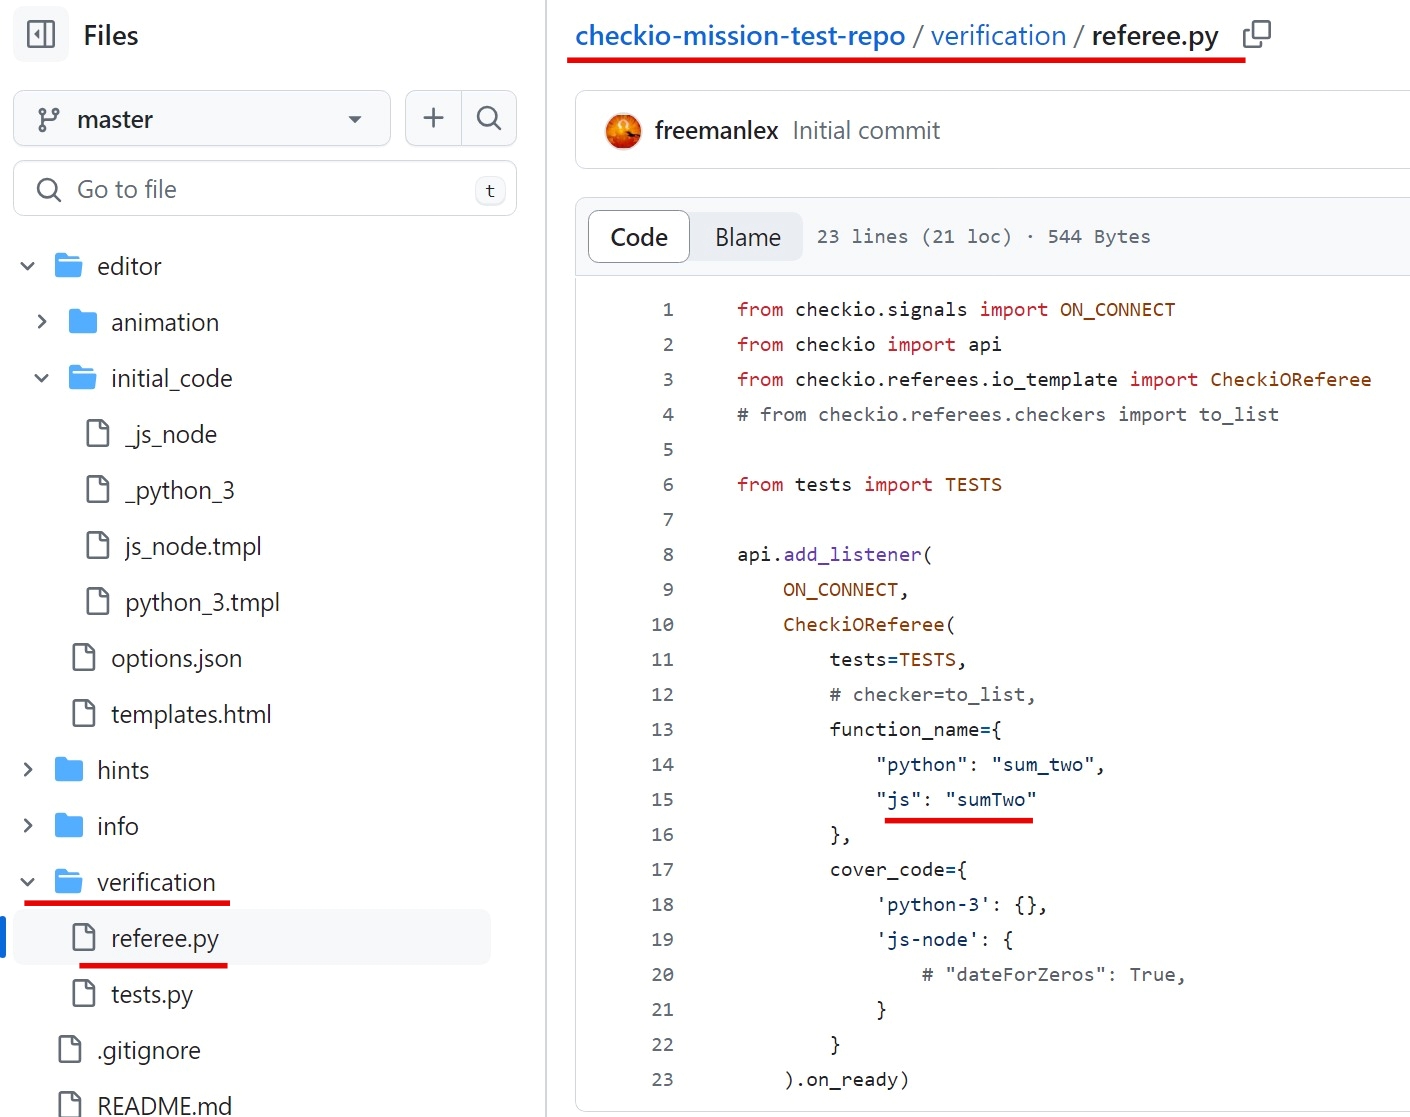Viewport: 1410px width, 1117px height.
Task: Select the editor folder icon
Action: pyautogui.click(x=69, y=266)
